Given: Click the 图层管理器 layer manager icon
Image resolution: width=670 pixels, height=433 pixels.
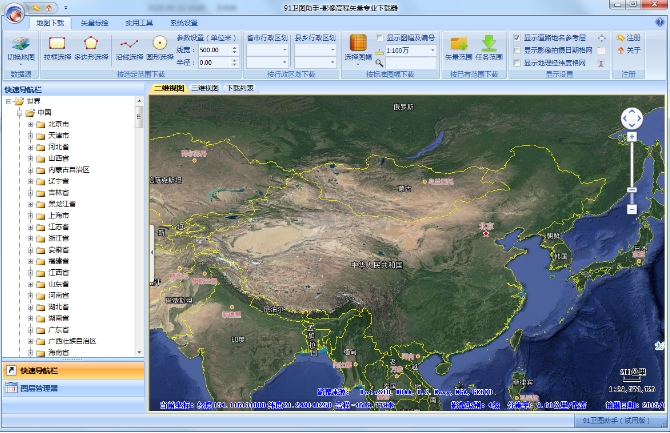Looking at the screenshot, I should pyautogui.click(x=12, y=388).
